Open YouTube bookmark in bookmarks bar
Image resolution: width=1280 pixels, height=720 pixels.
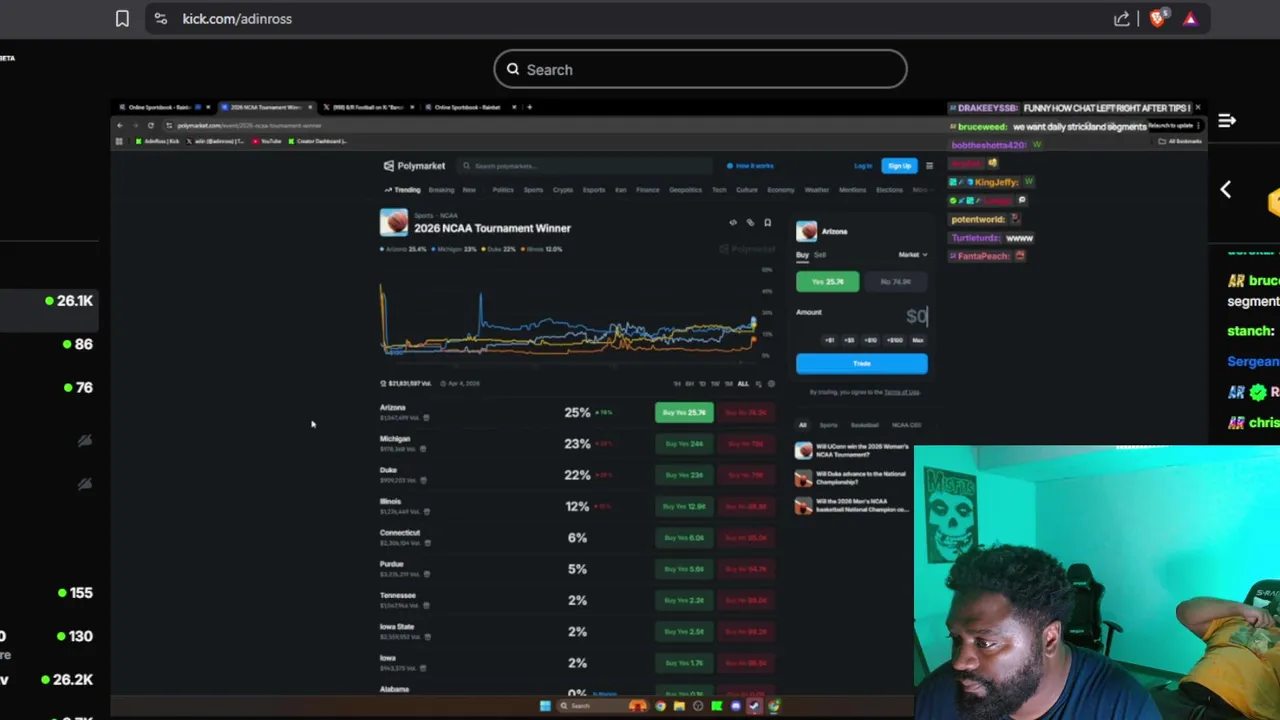pyautogui.click(x=267, y=141)
